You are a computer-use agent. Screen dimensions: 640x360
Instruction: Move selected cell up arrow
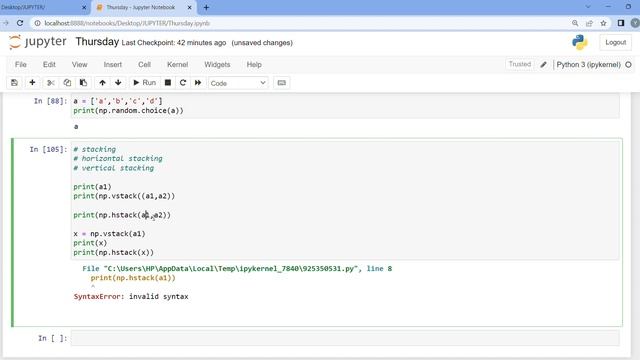(x=102, y=83)
